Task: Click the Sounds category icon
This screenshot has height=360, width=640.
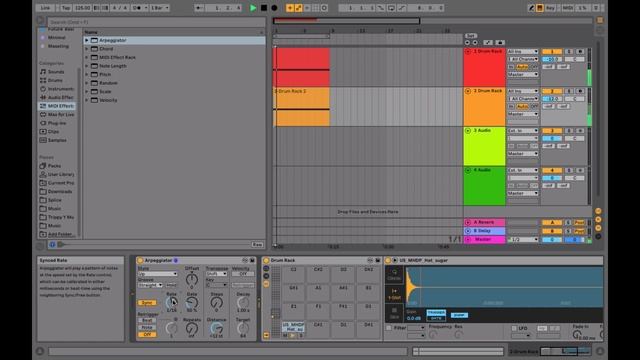Action: [43, 72]
